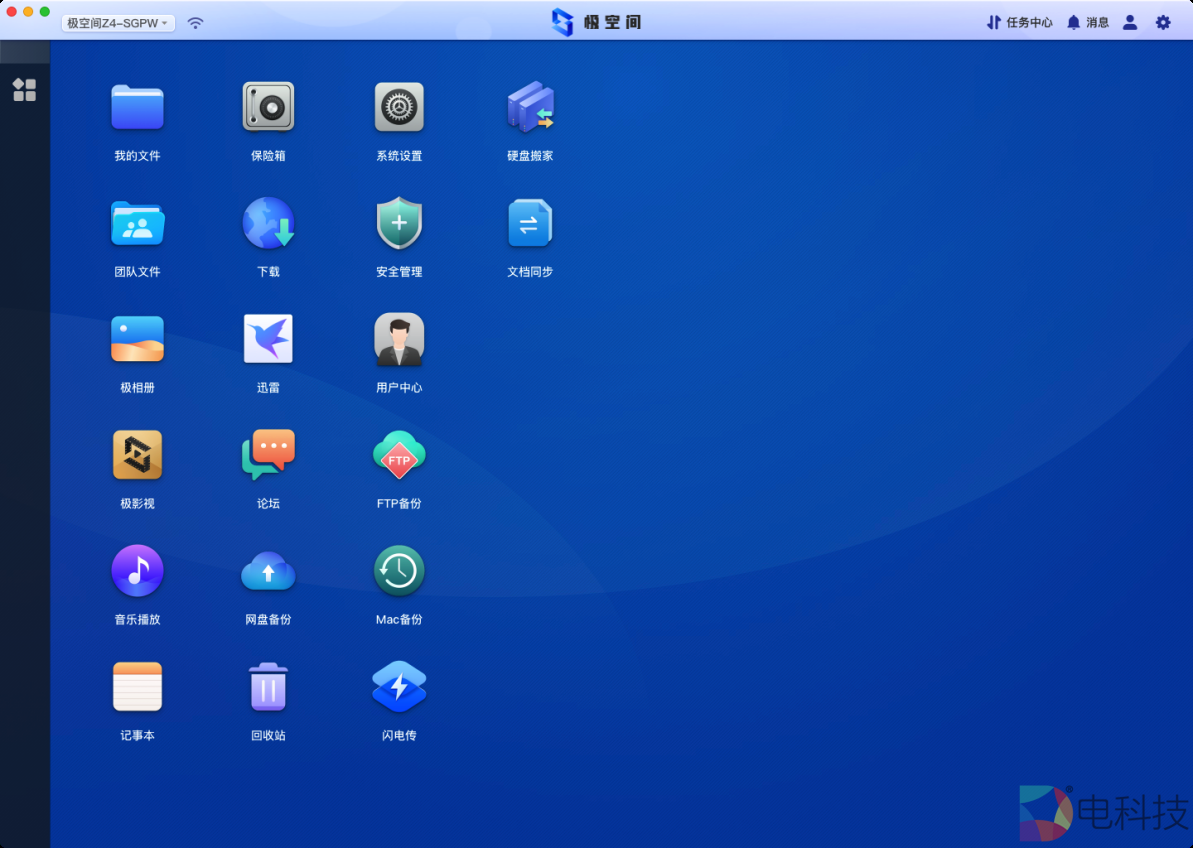This screenshot has width=1193, height=848.
Task: Open 安全管理 security shield app
Action: tap(399, 223)
